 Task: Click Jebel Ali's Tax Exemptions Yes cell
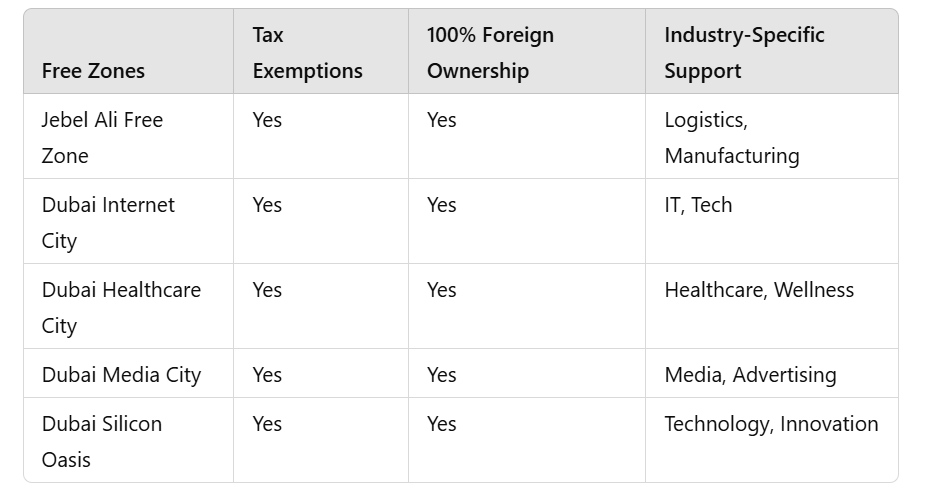click(267, 120)
